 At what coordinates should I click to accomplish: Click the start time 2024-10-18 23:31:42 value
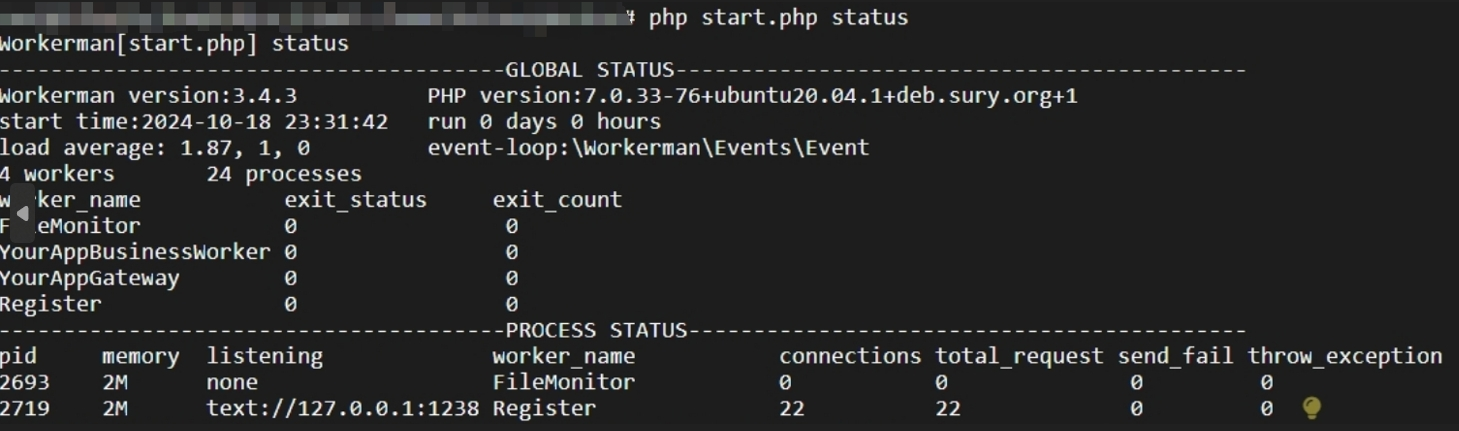265,122
